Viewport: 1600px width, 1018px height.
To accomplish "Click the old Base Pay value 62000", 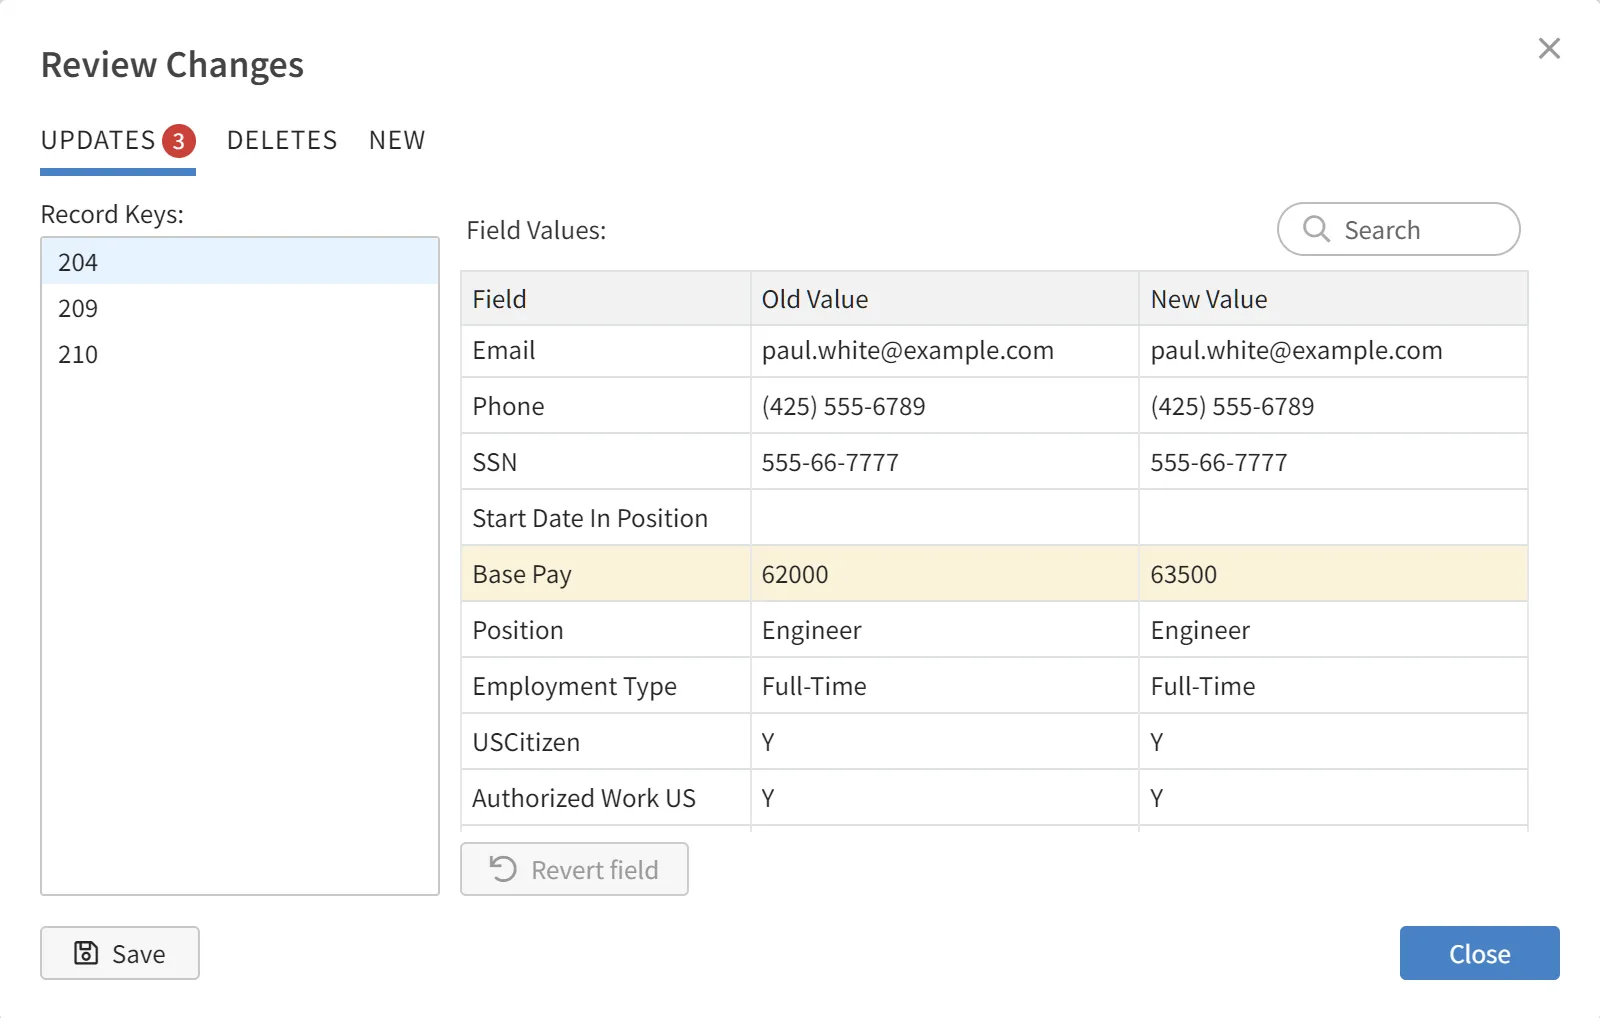I will [x=795, y=574].
